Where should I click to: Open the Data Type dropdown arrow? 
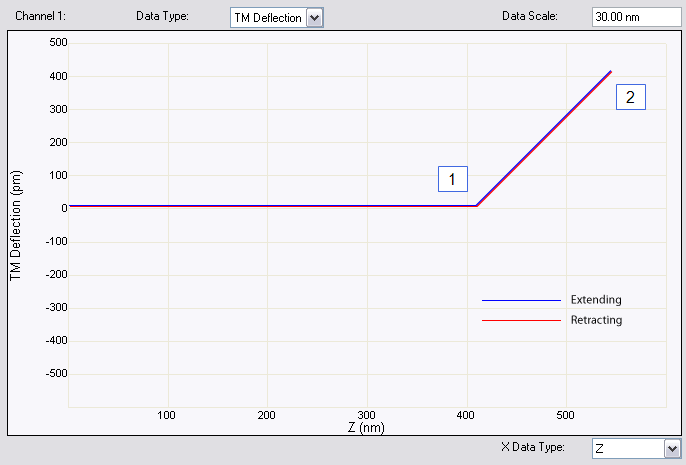click(x=315, y=17)
